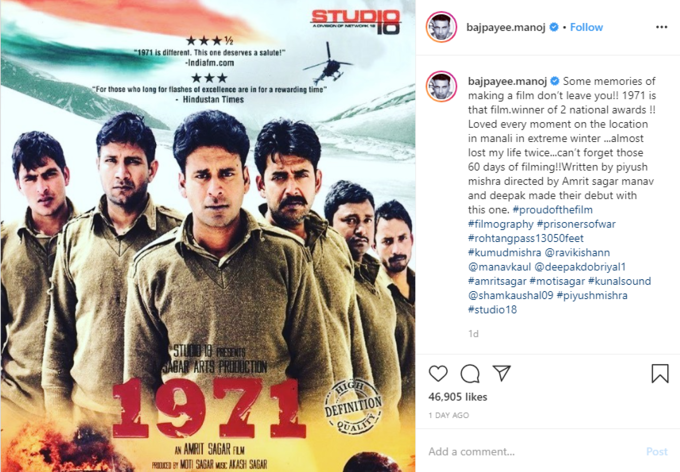This screenshot has height=472, width=680.
Task: Open comments via the speech bubble icon
Action: coord(470,374)
